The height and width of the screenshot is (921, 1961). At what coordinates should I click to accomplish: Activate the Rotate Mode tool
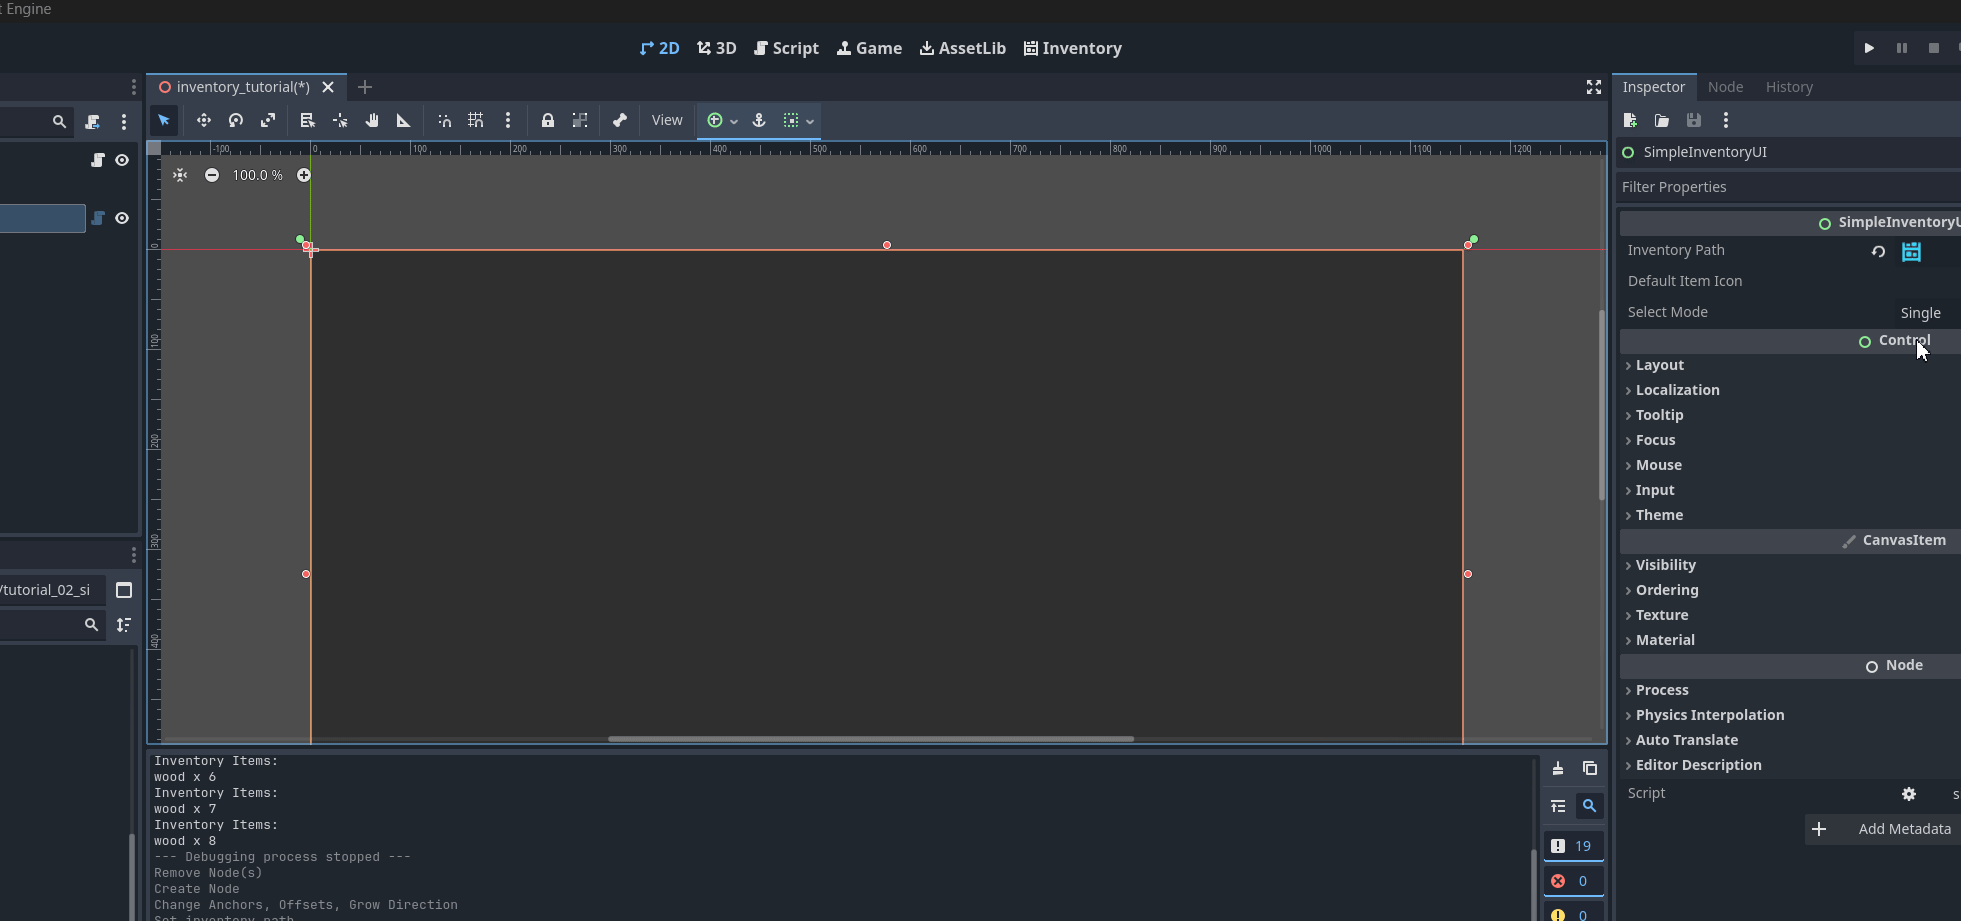click(x=236, y=120)
